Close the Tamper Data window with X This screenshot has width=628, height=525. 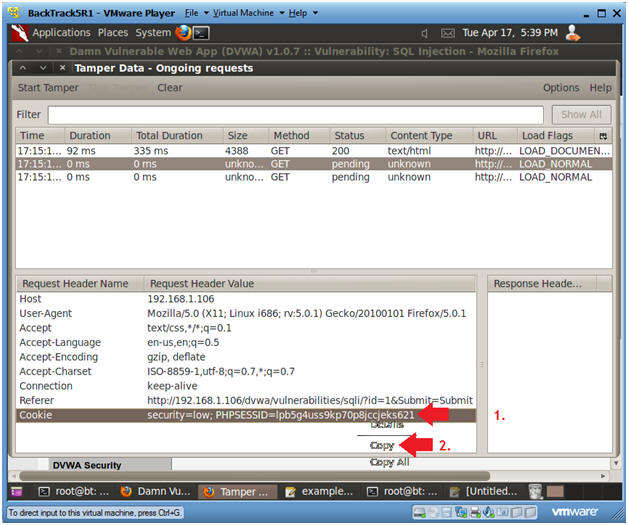[62, 68]
